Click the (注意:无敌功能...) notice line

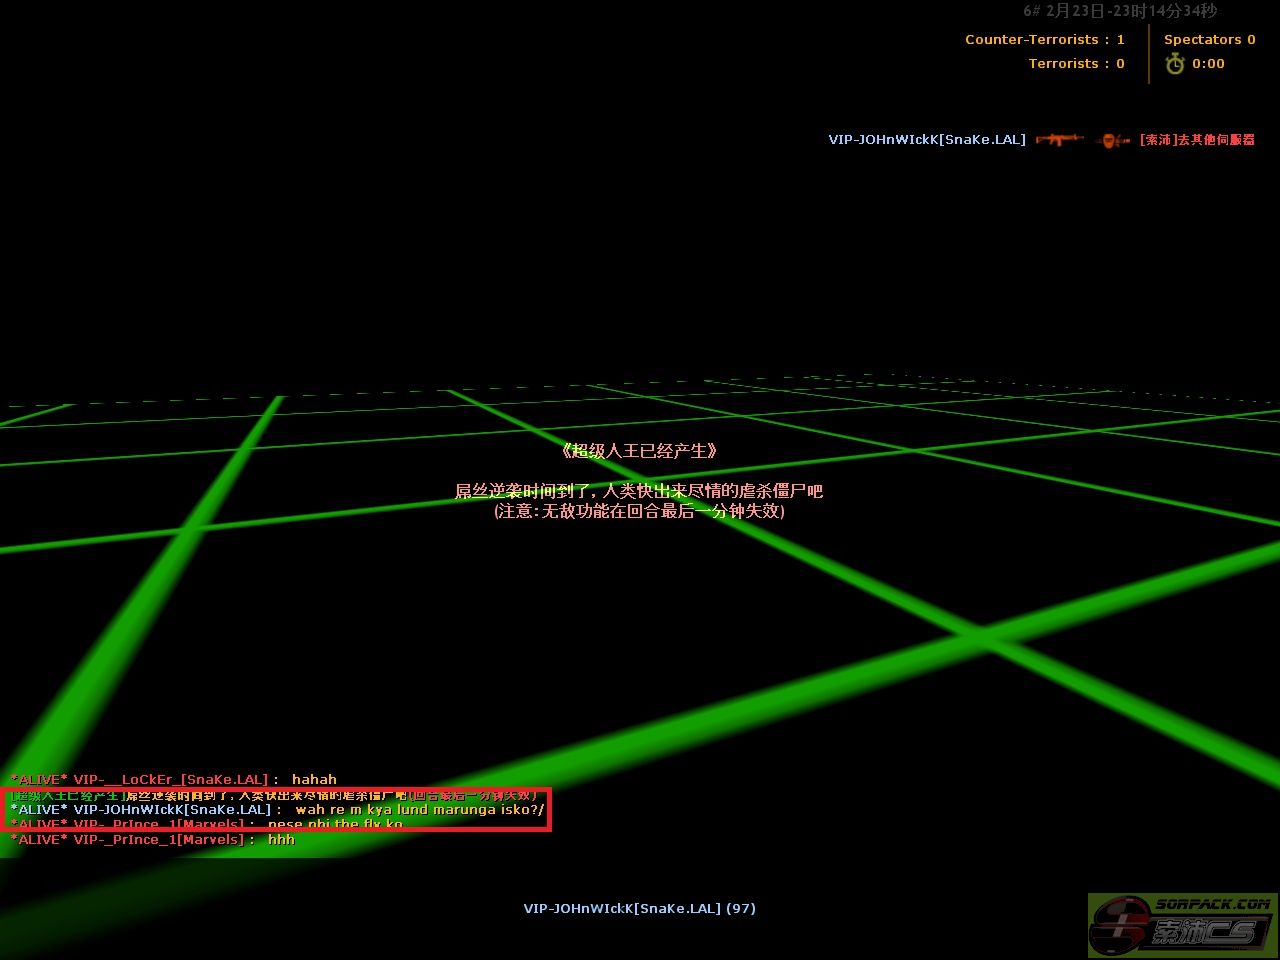point(639,511)
